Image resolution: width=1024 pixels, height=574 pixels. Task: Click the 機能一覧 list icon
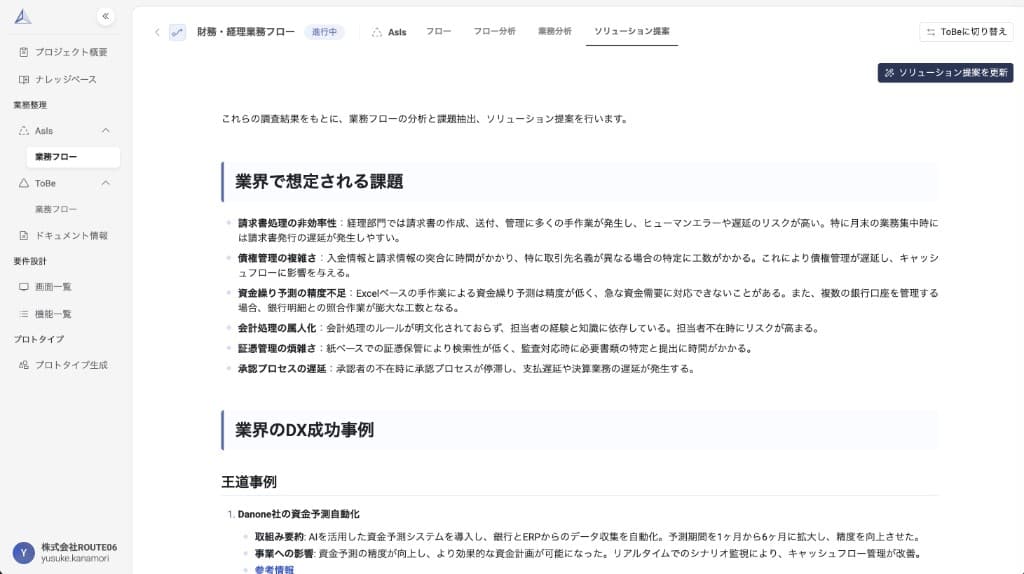(x=24, y=314)
